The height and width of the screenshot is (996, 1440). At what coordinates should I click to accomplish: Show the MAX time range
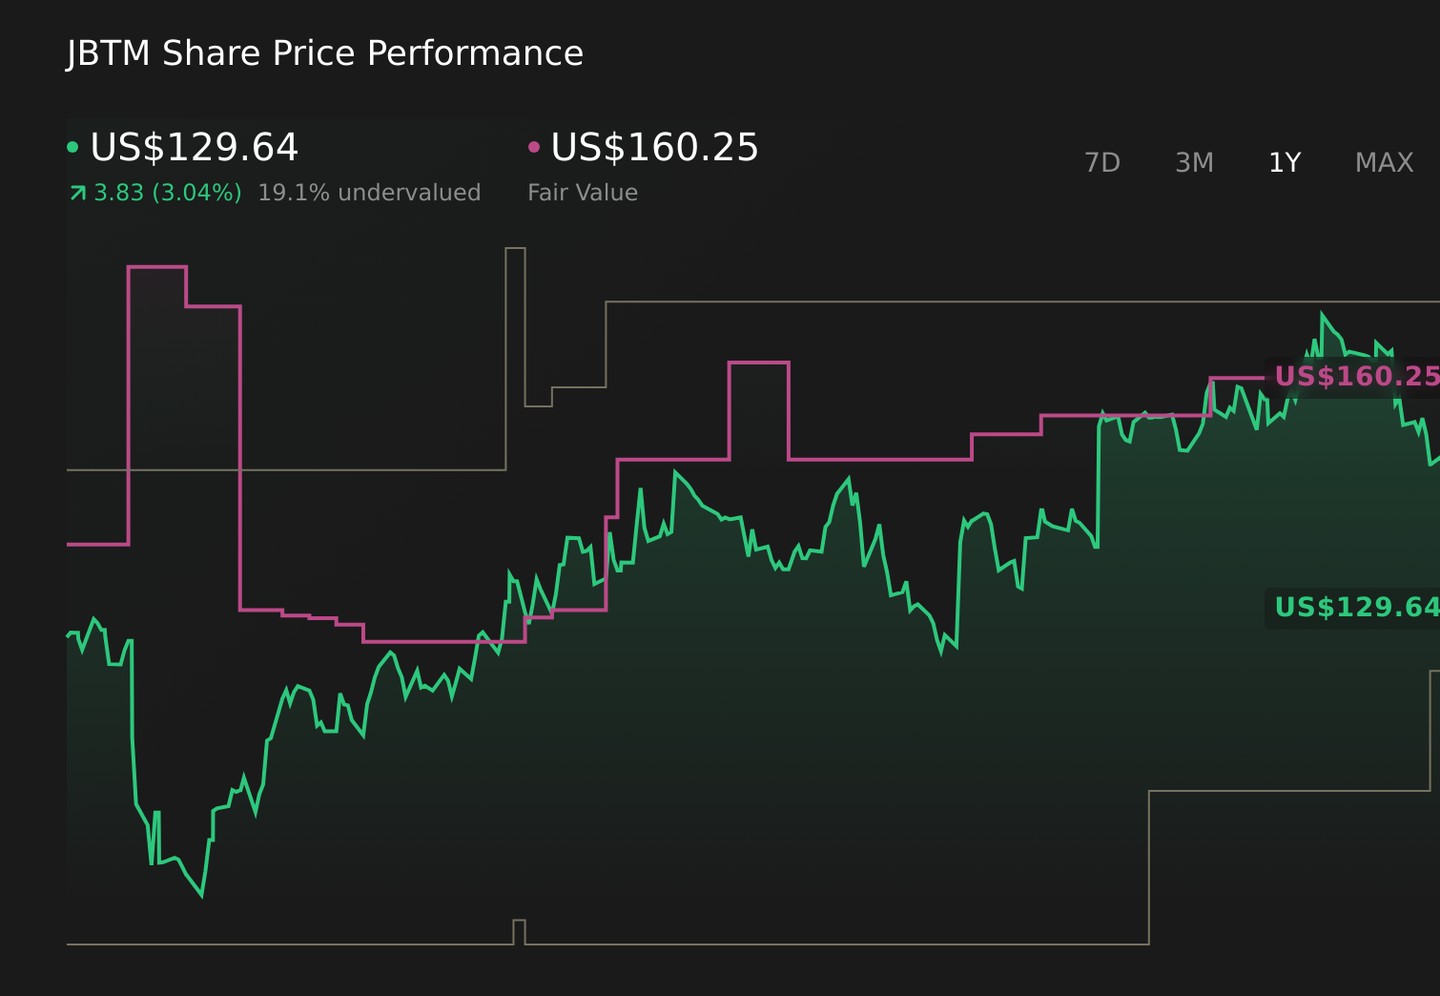tap(1384, 162)
